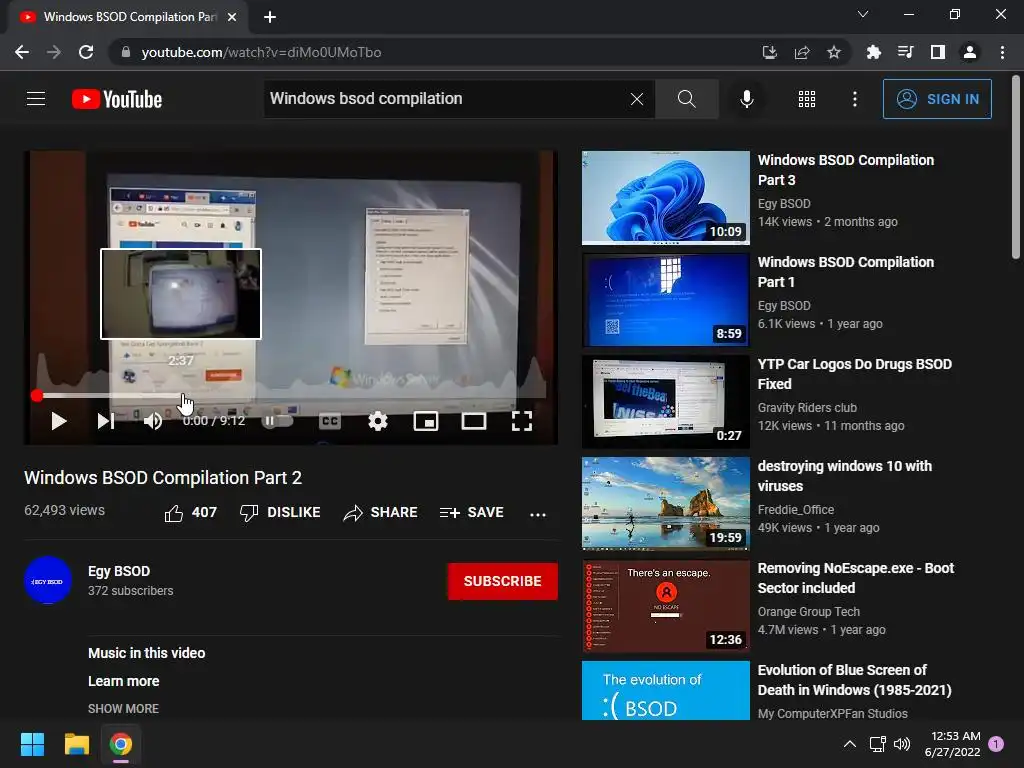Open the Windows Start menu
Image resolution: width=1024 pixels, height=768 pixels.
32,744
